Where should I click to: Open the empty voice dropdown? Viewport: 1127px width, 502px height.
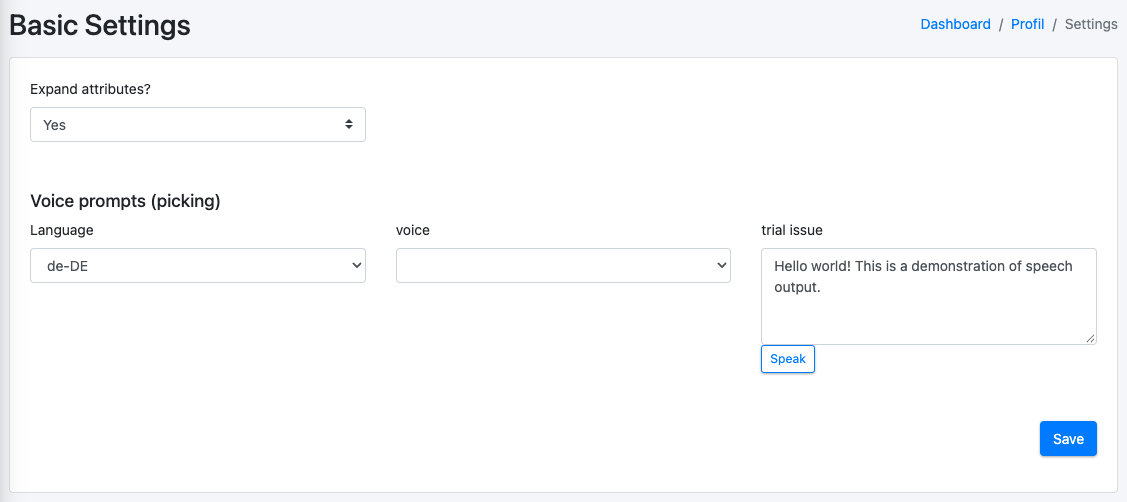click(564, 265)
